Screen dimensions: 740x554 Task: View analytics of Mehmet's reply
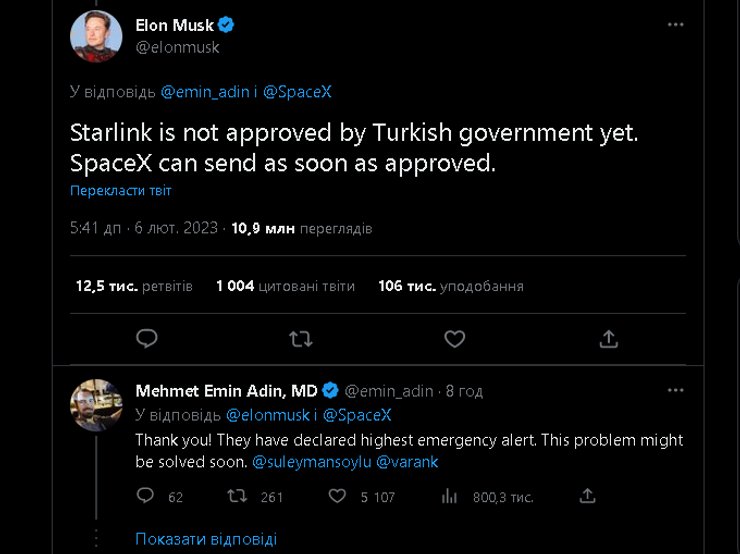[x=450, y=496]
